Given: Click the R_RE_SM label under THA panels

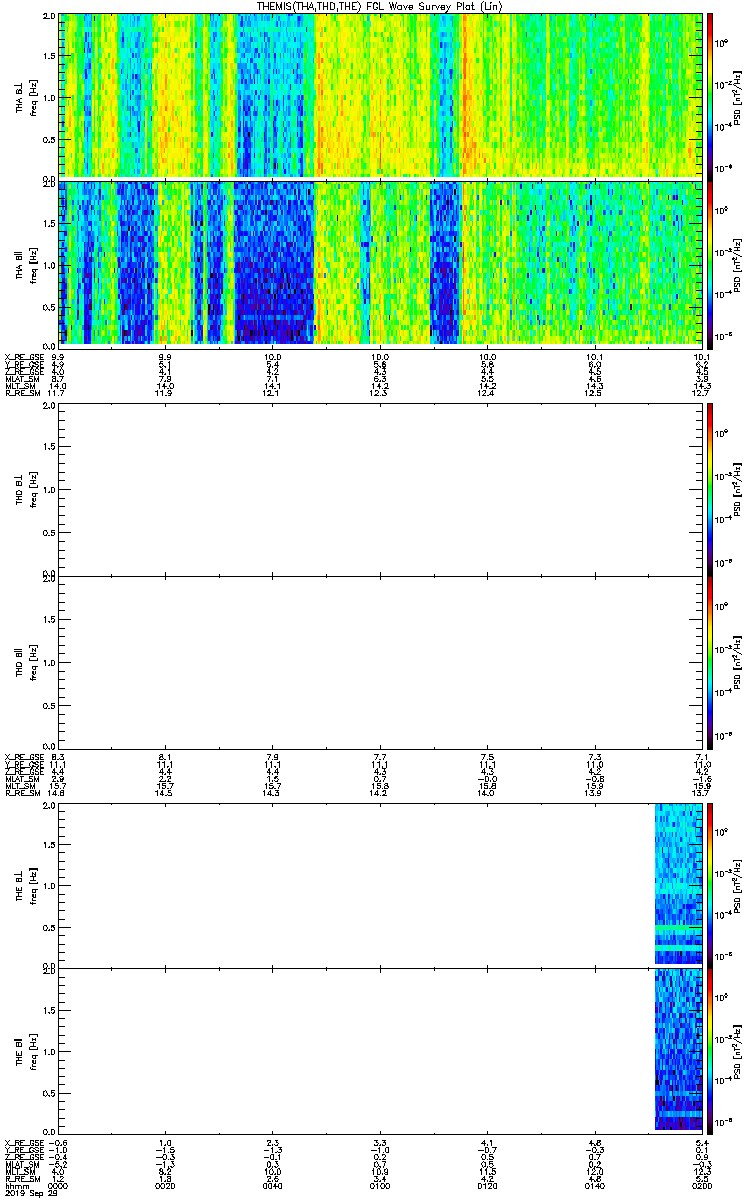Looking at the screenshot, I should point(23,393).
